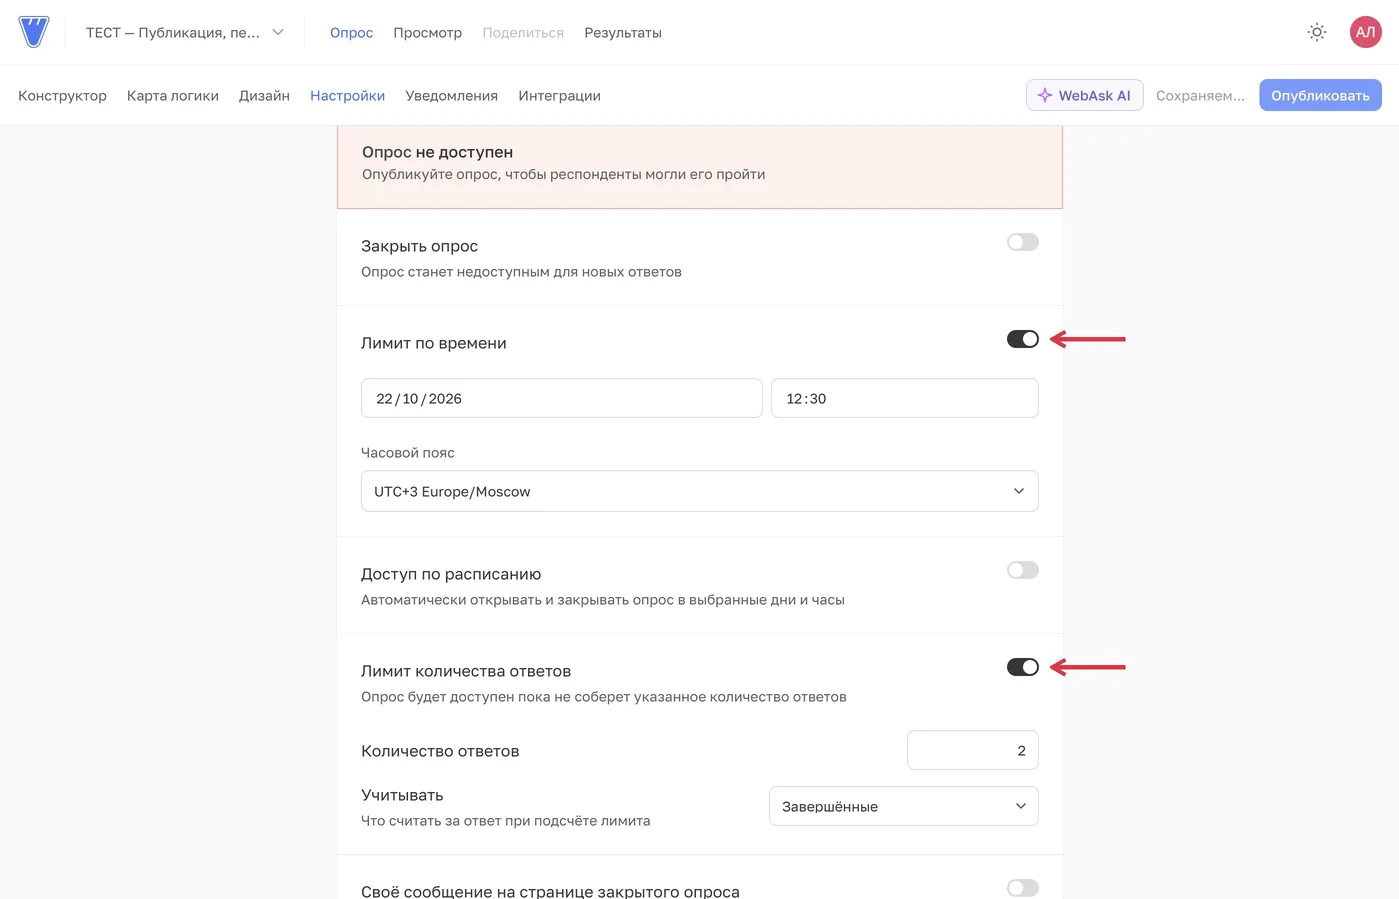Viewport: 1399px width, 899px height.
Task: Enable the Доступ по расписанию toggle
Action: point(1022,570)
